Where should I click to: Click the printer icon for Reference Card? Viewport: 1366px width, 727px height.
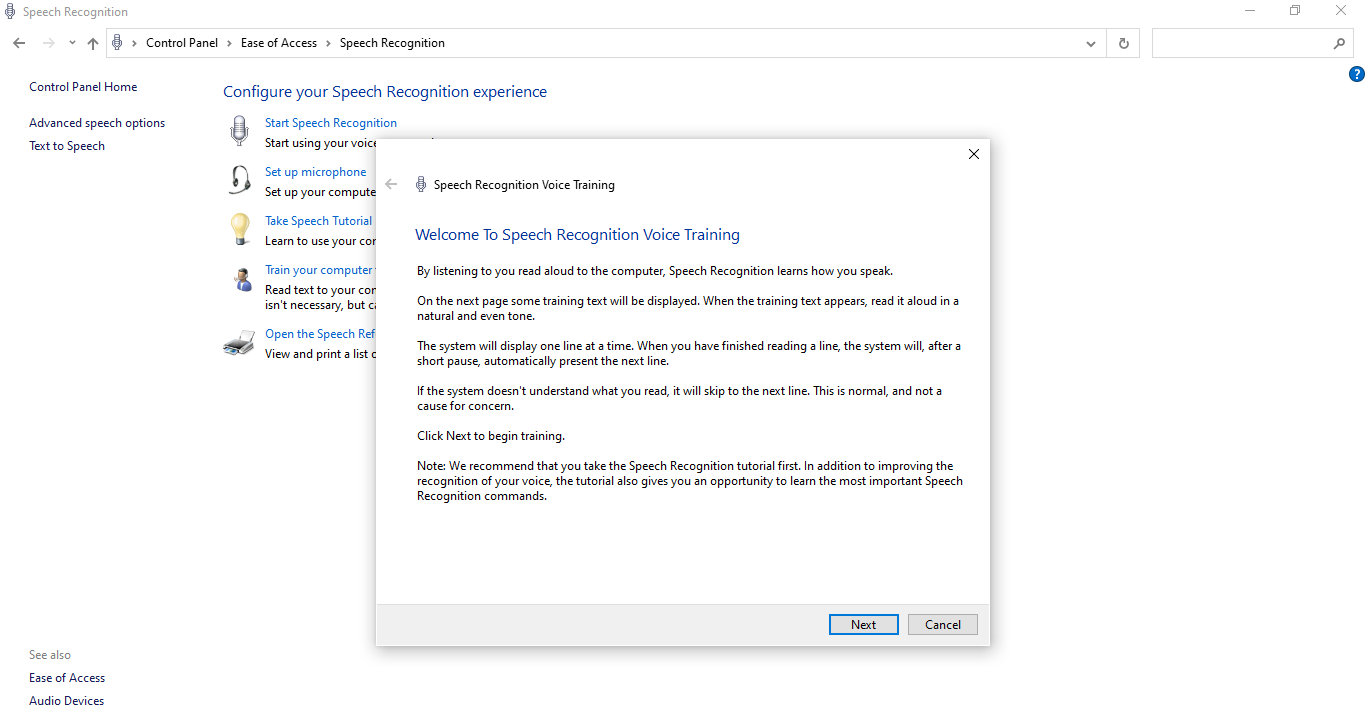click(x=239, y=343)
